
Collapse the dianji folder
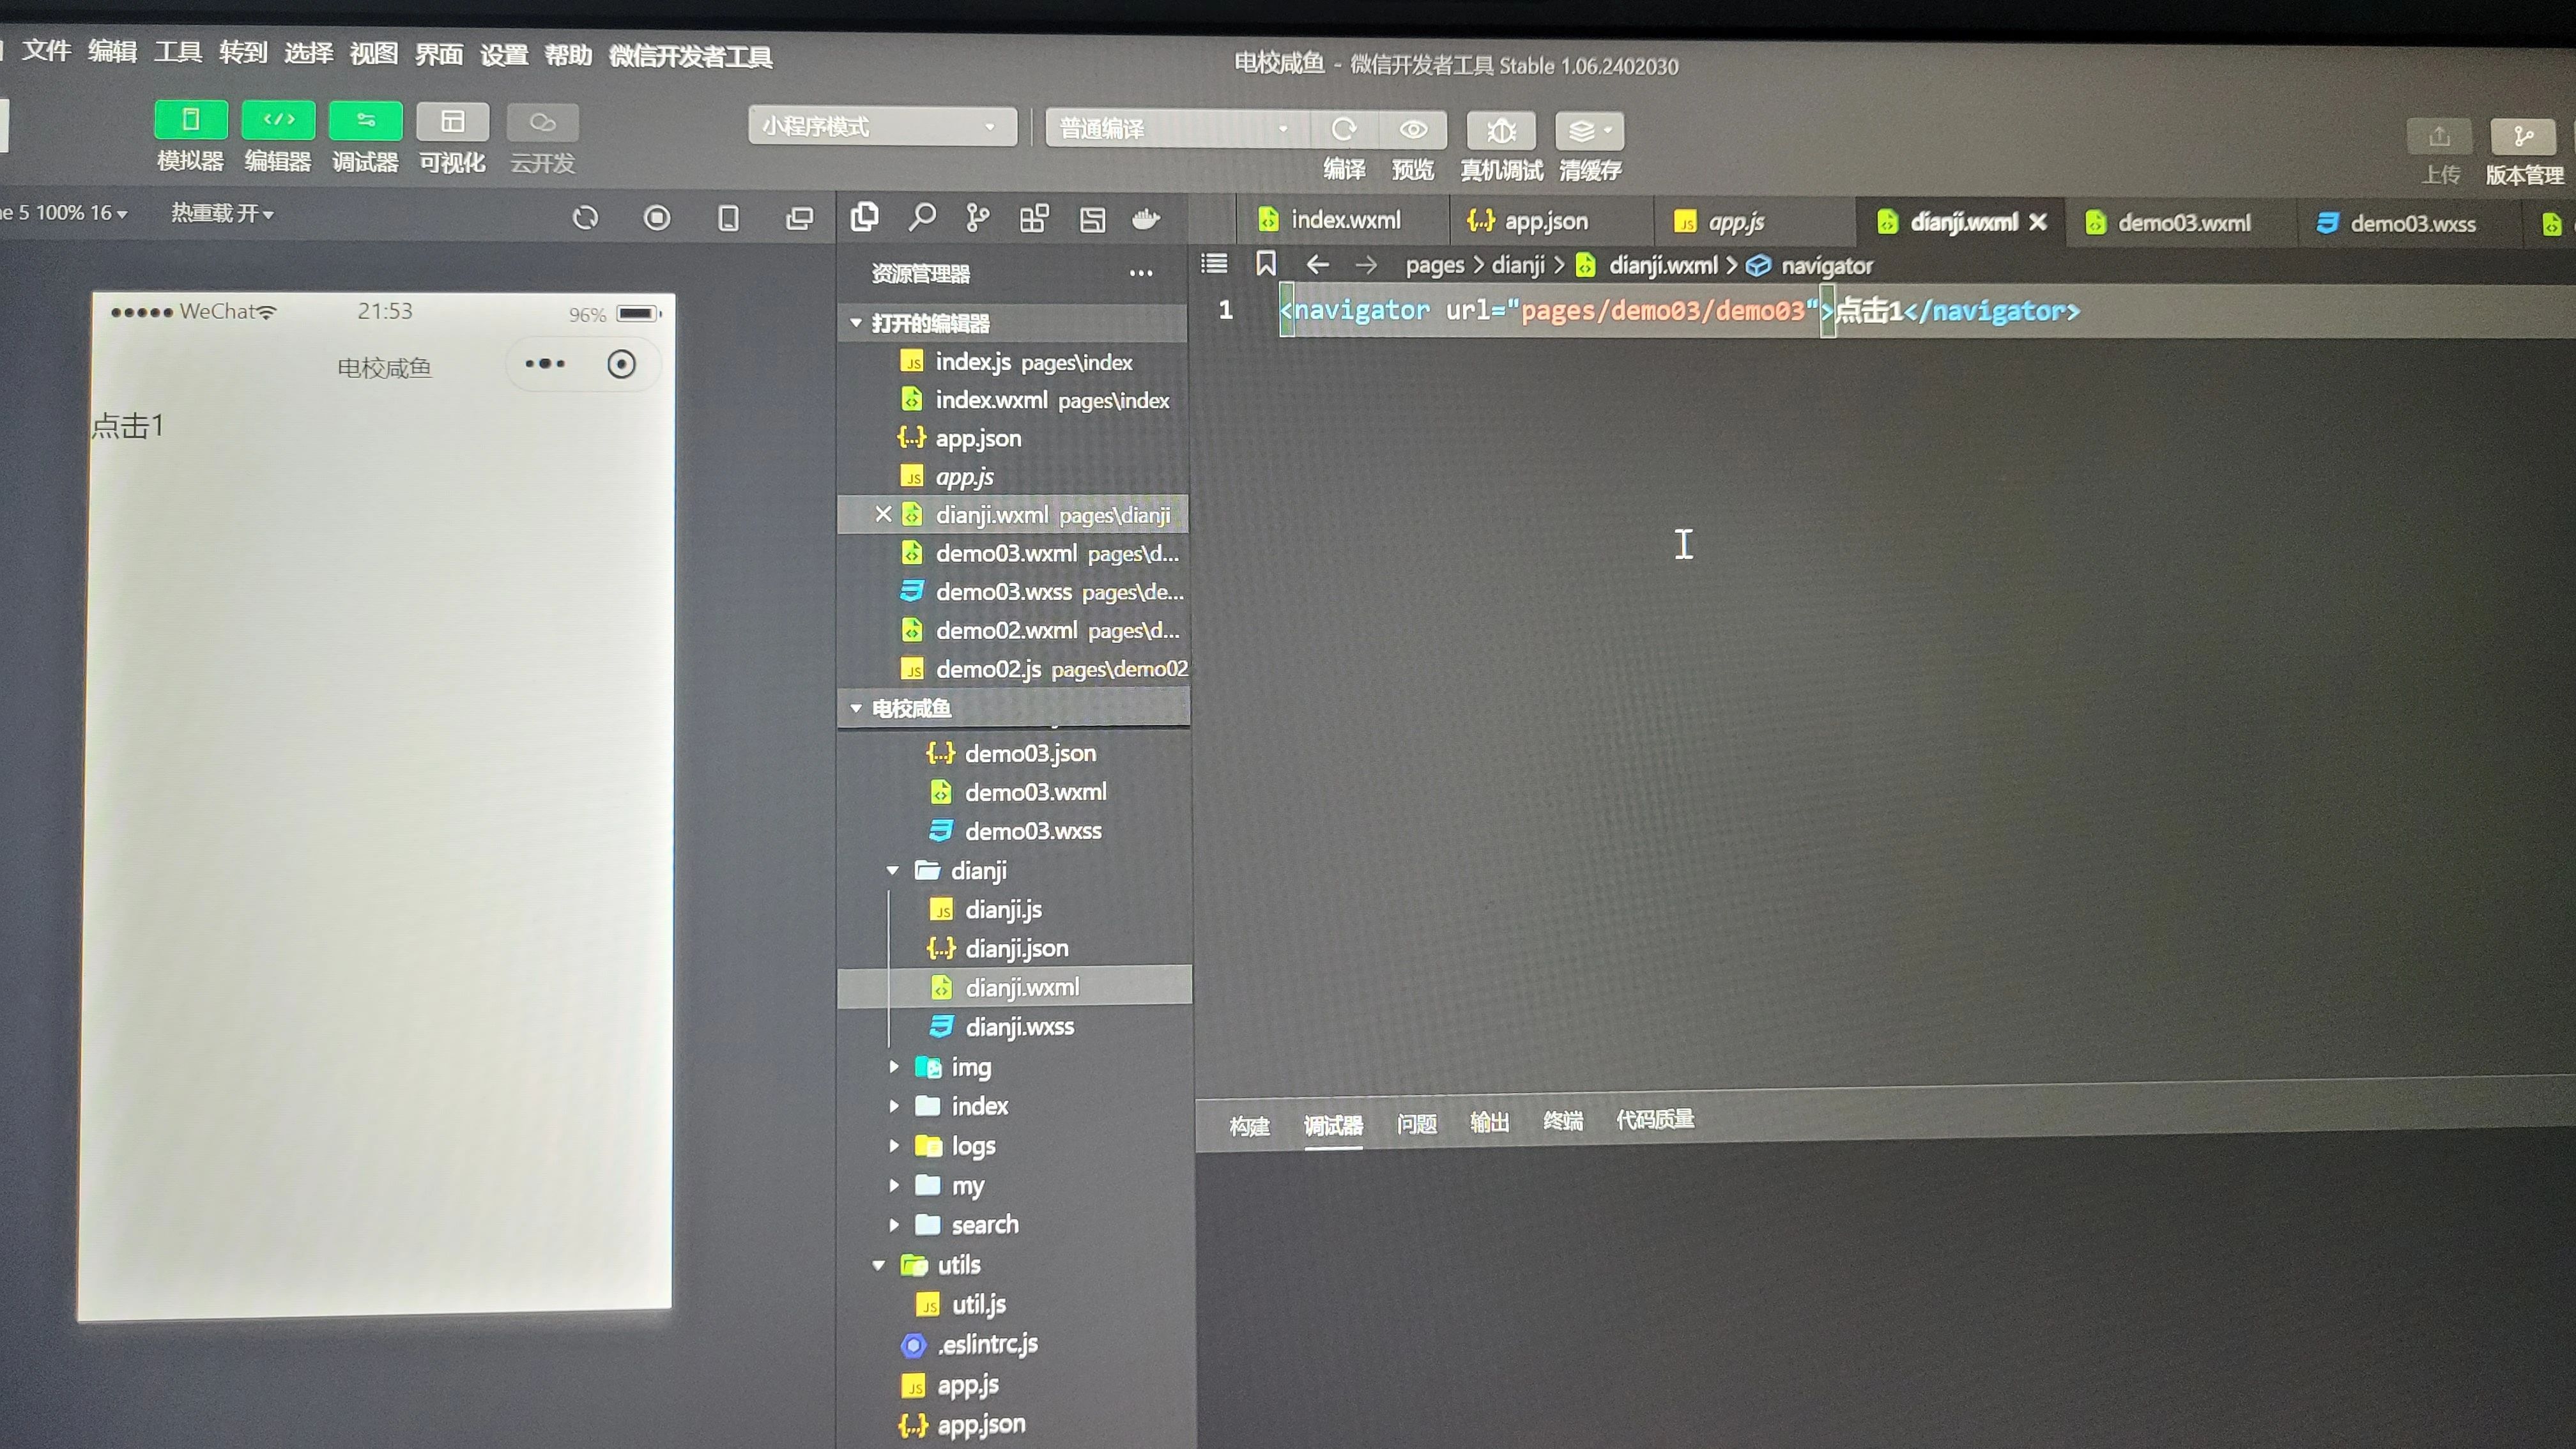(x=892, y=871)
